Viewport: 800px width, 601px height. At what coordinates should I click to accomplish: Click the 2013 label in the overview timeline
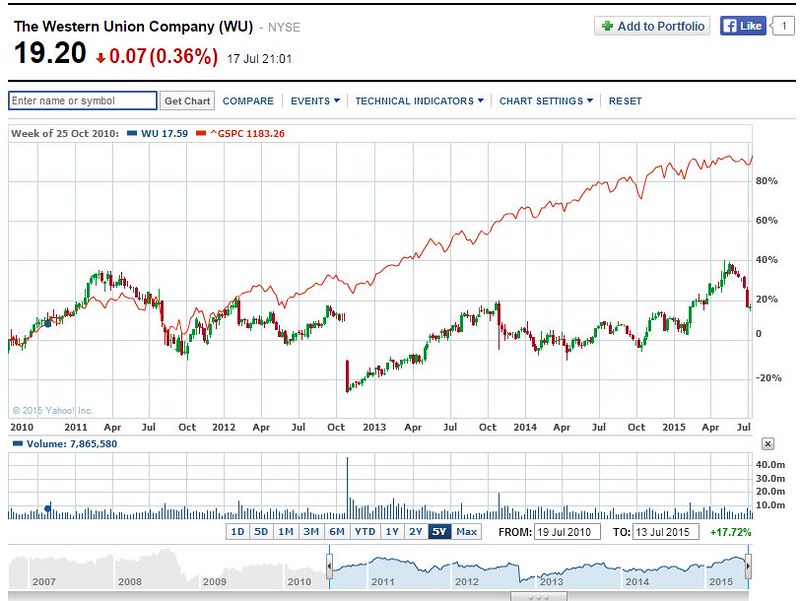[x=552, y=582]
